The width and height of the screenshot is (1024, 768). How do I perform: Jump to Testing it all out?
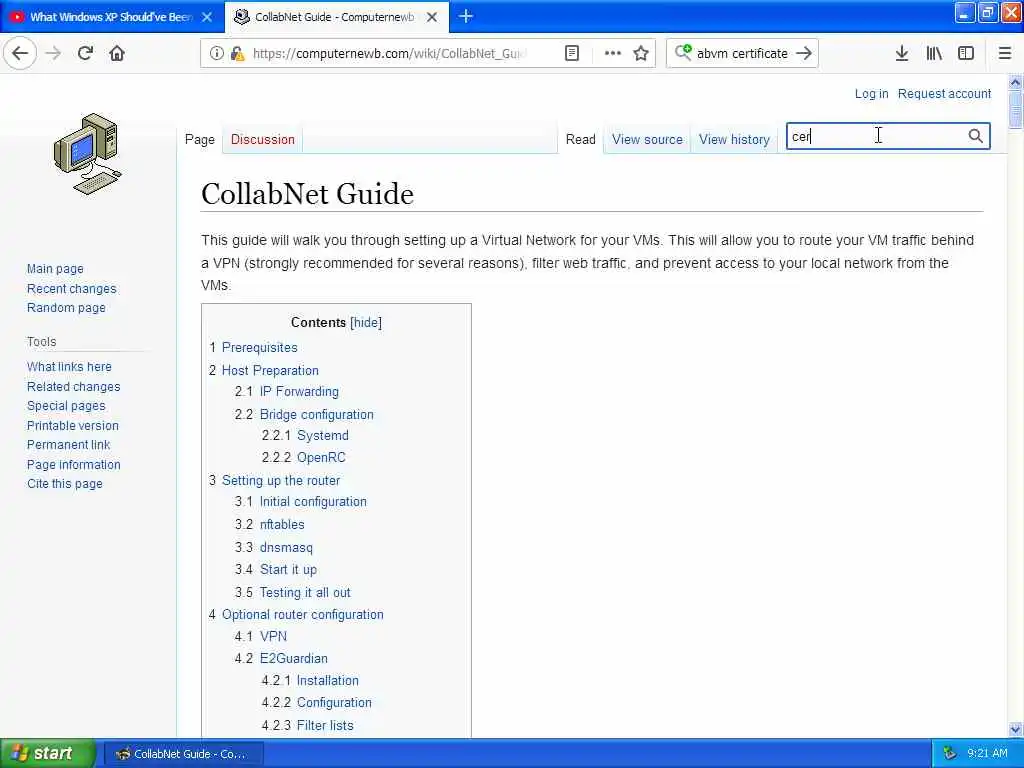pyautogui.click(x=305, y=592)
